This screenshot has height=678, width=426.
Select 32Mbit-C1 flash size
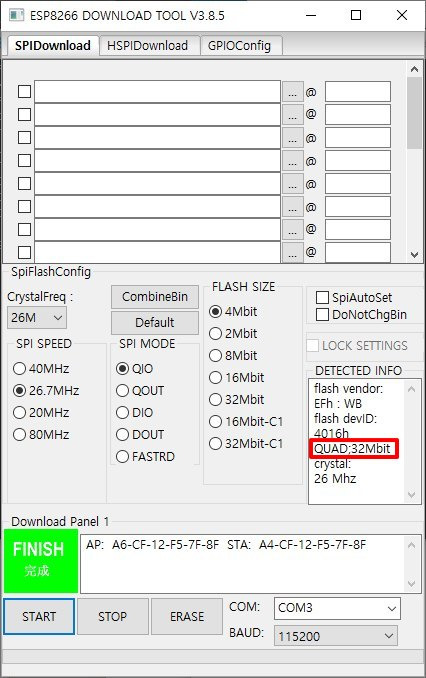(246, 443)
